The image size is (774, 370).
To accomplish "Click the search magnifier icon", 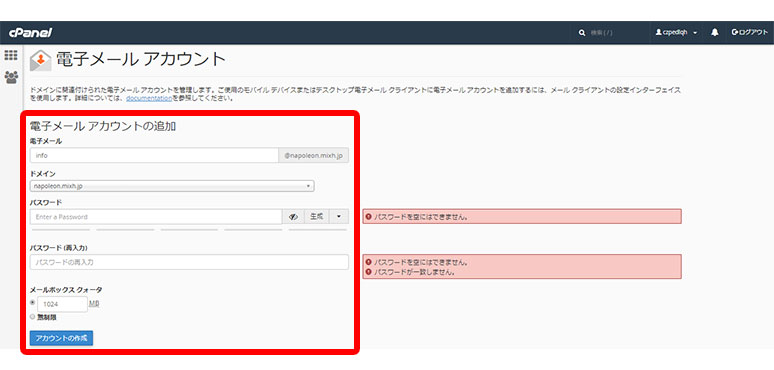I will 582,33.
